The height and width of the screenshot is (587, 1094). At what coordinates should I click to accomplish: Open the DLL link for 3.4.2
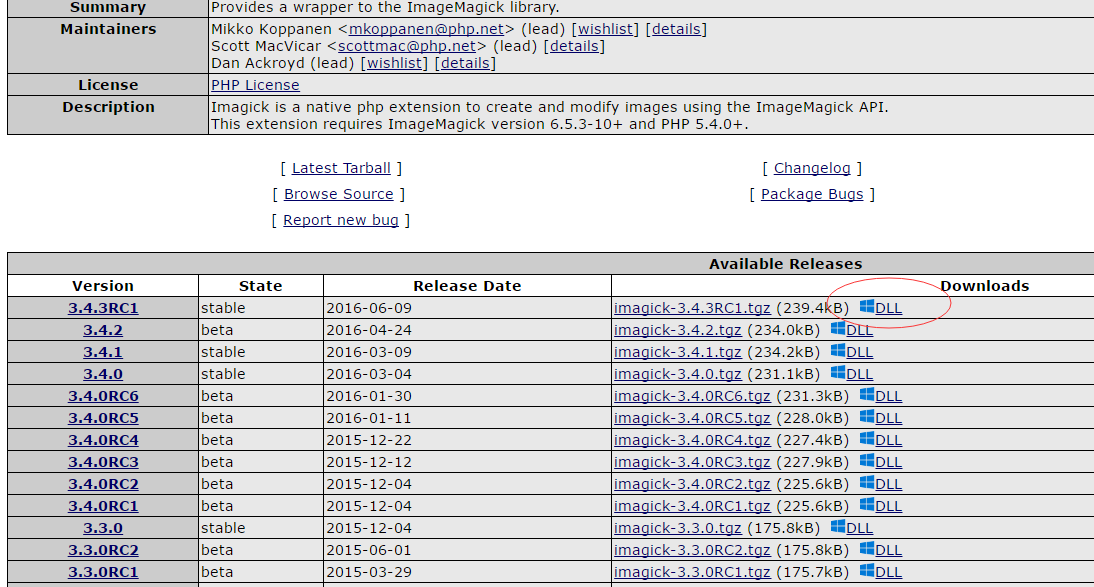pyautogui.click(x=860, y=330)
